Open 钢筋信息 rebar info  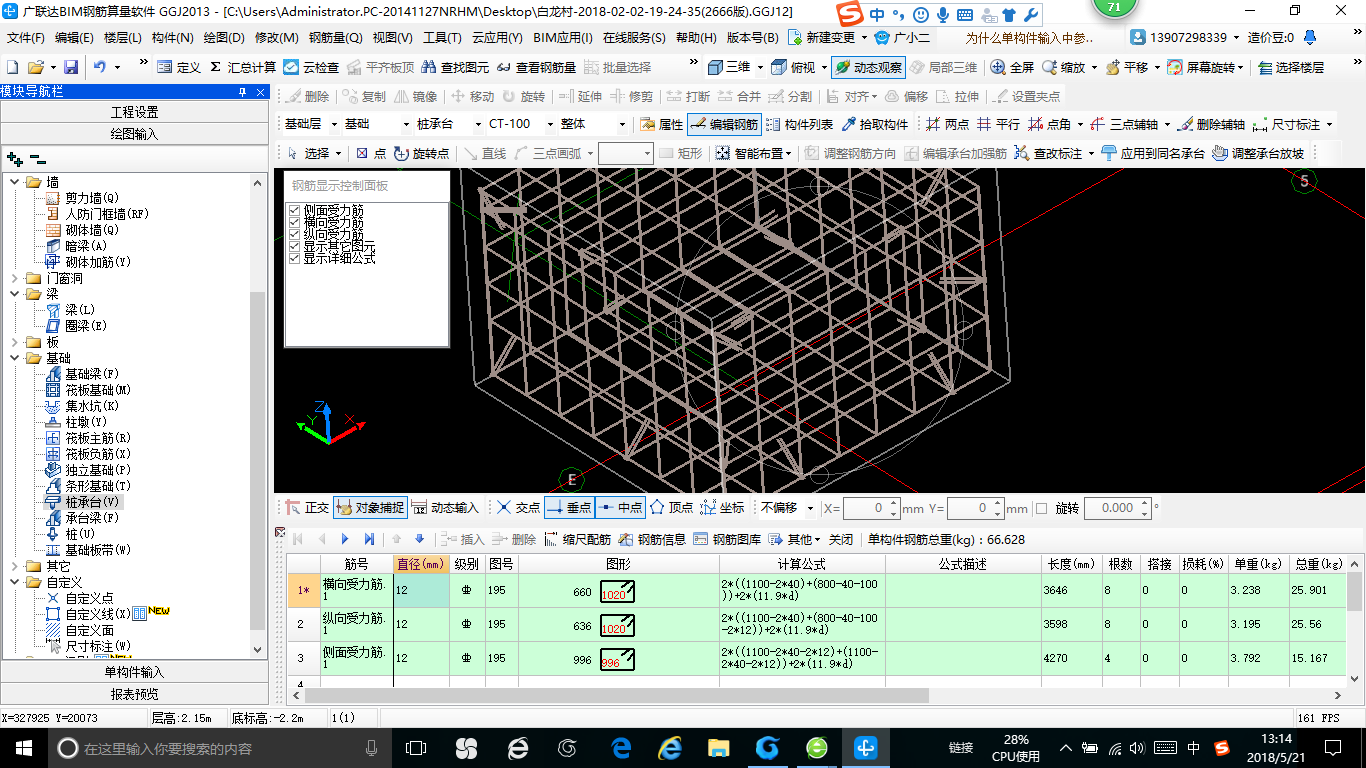coord(652,539)
